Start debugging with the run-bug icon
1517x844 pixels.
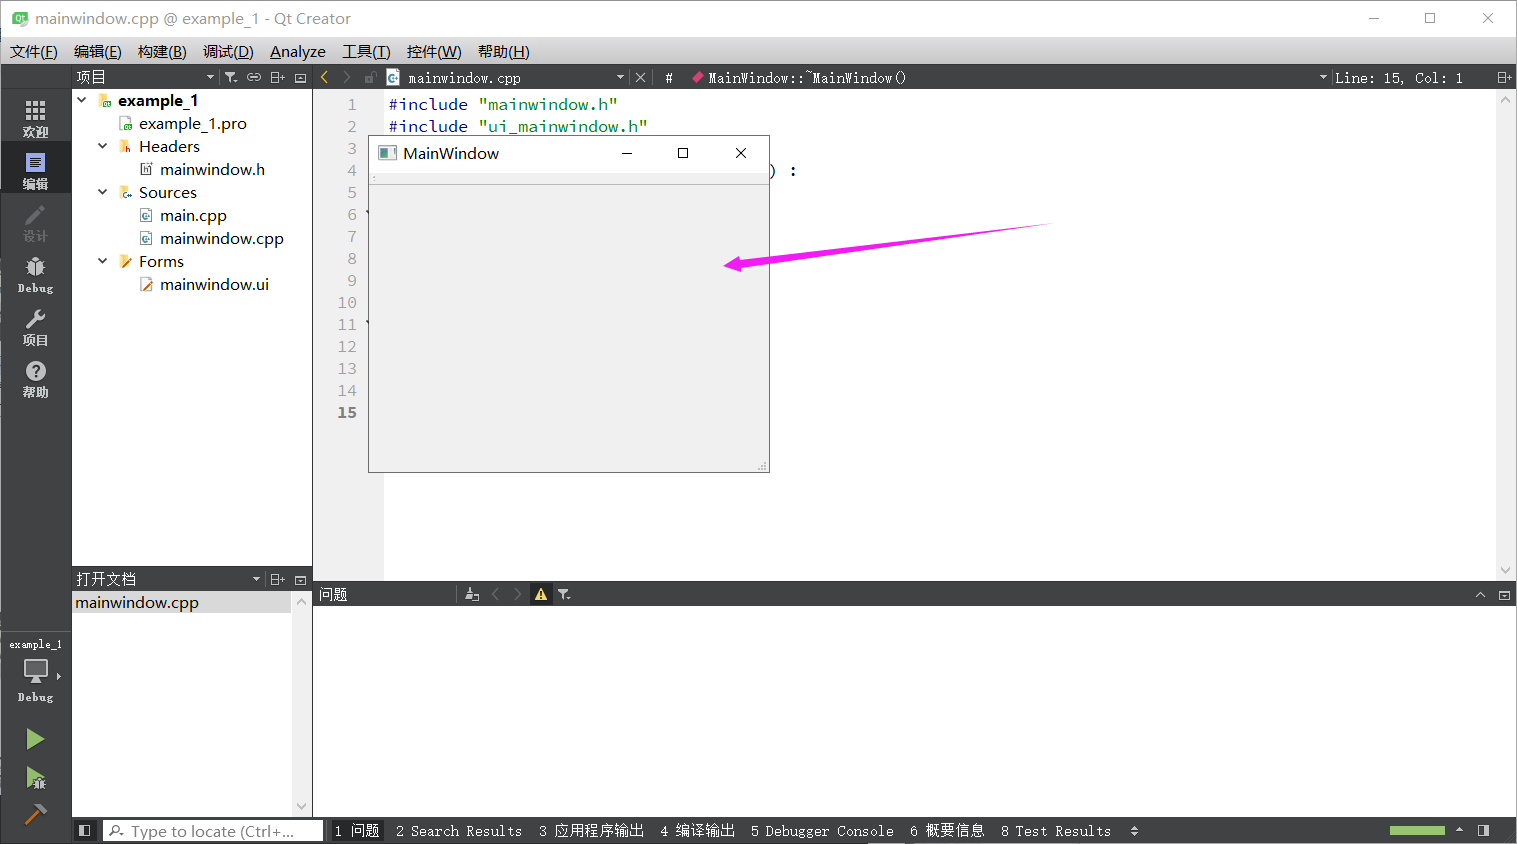coord(35,778)
